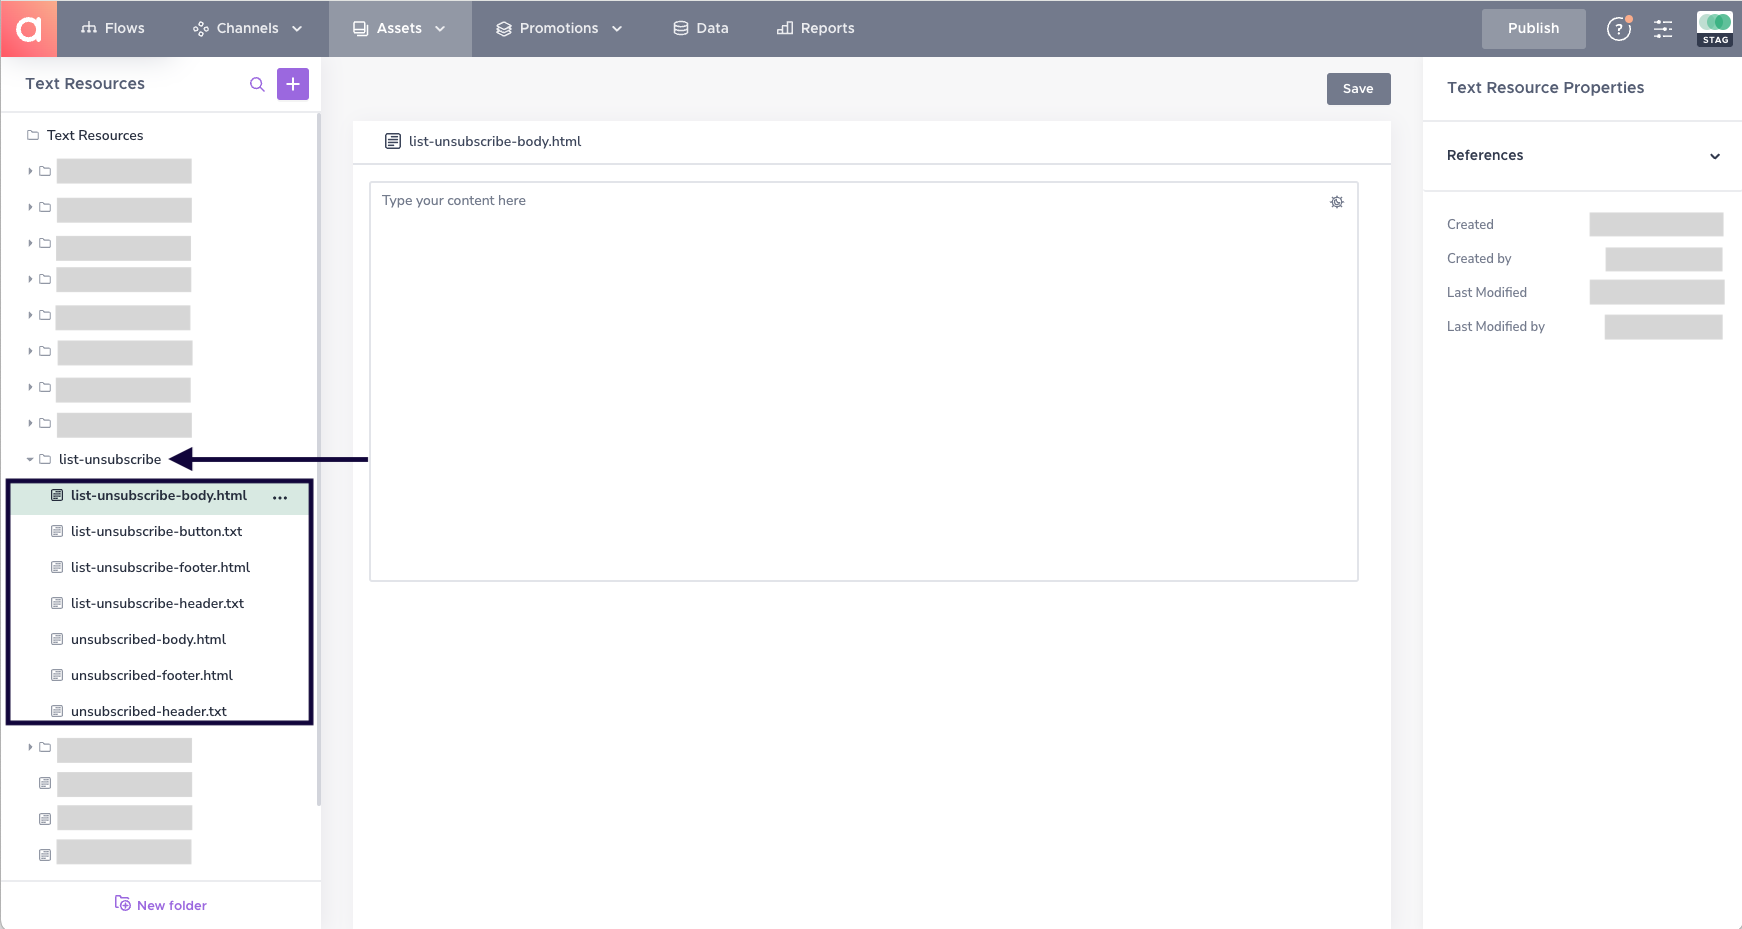Click the Publish button
This screenshot has height=929, width=1742.
click(1533, 28)
